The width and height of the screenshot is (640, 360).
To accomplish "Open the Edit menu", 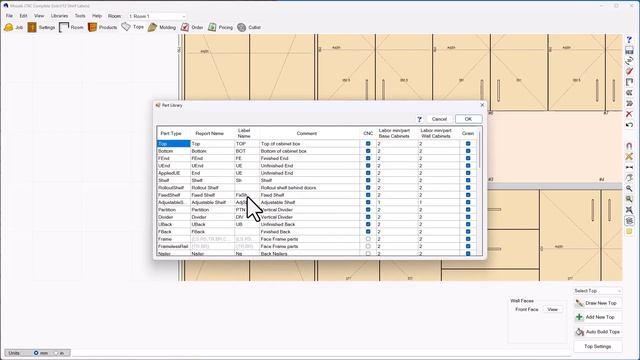I will (24, 16).
